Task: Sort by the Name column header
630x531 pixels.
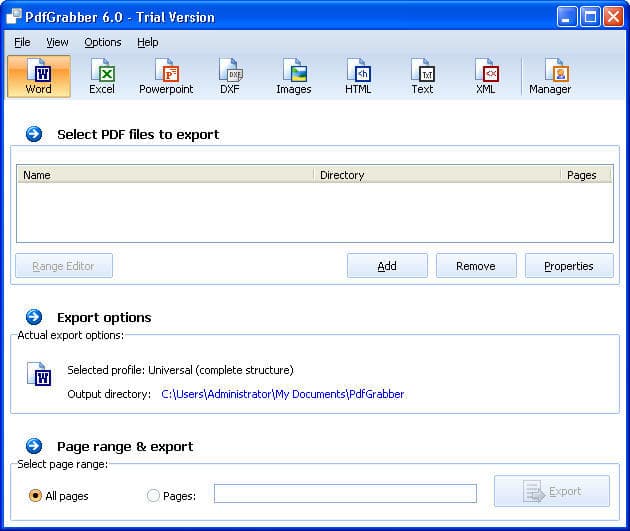Action: (165, 175)
